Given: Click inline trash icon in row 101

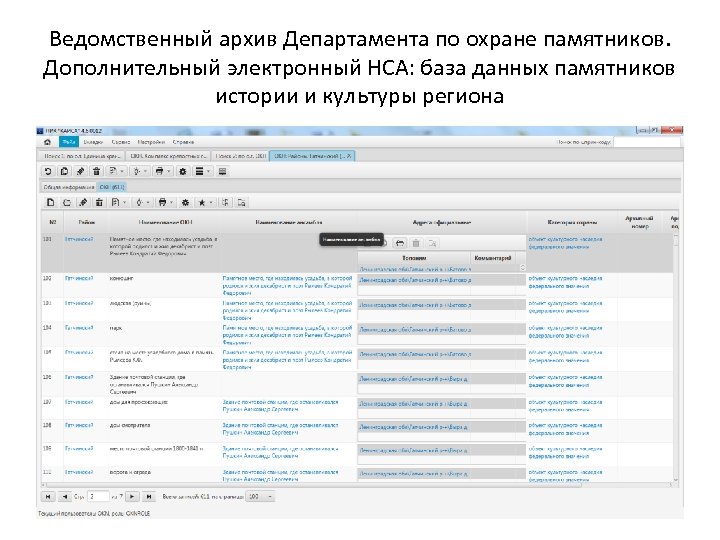Looking at the screenshot, I should (x=416, y=243).
